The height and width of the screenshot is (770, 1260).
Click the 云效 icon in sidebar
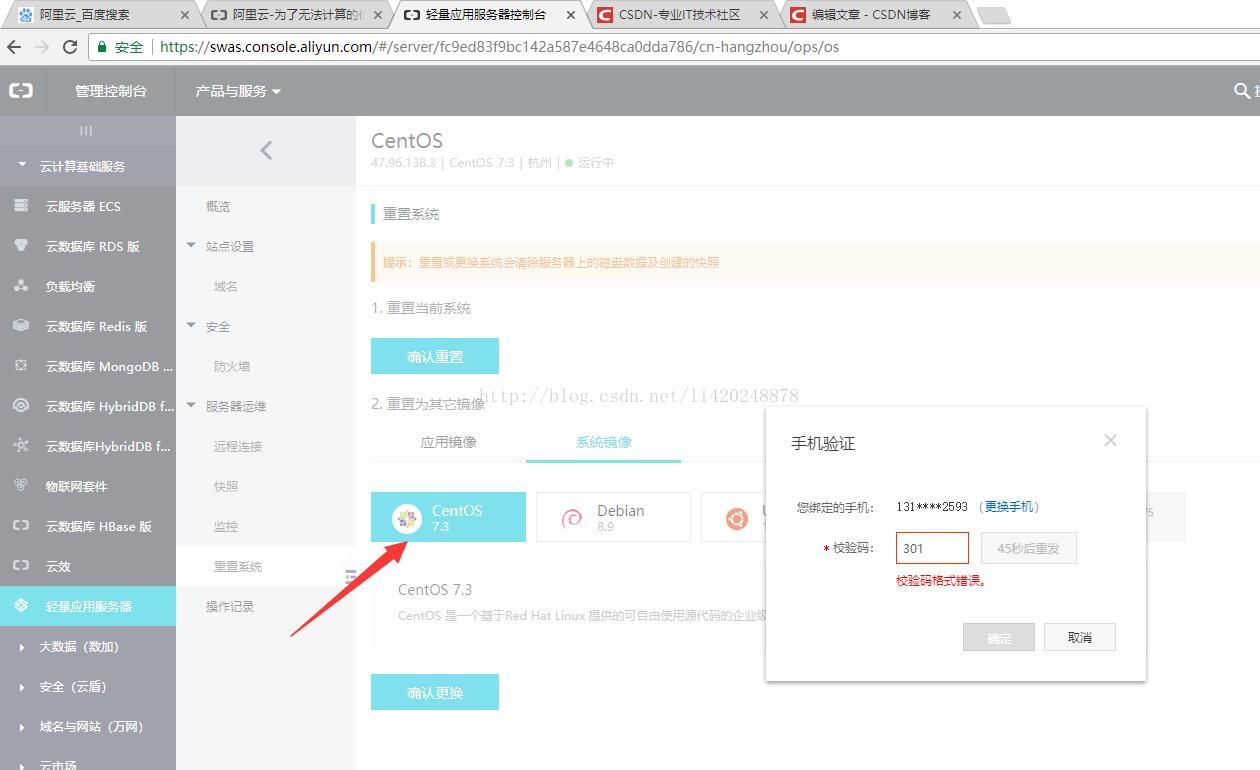(x=21, y=566)
